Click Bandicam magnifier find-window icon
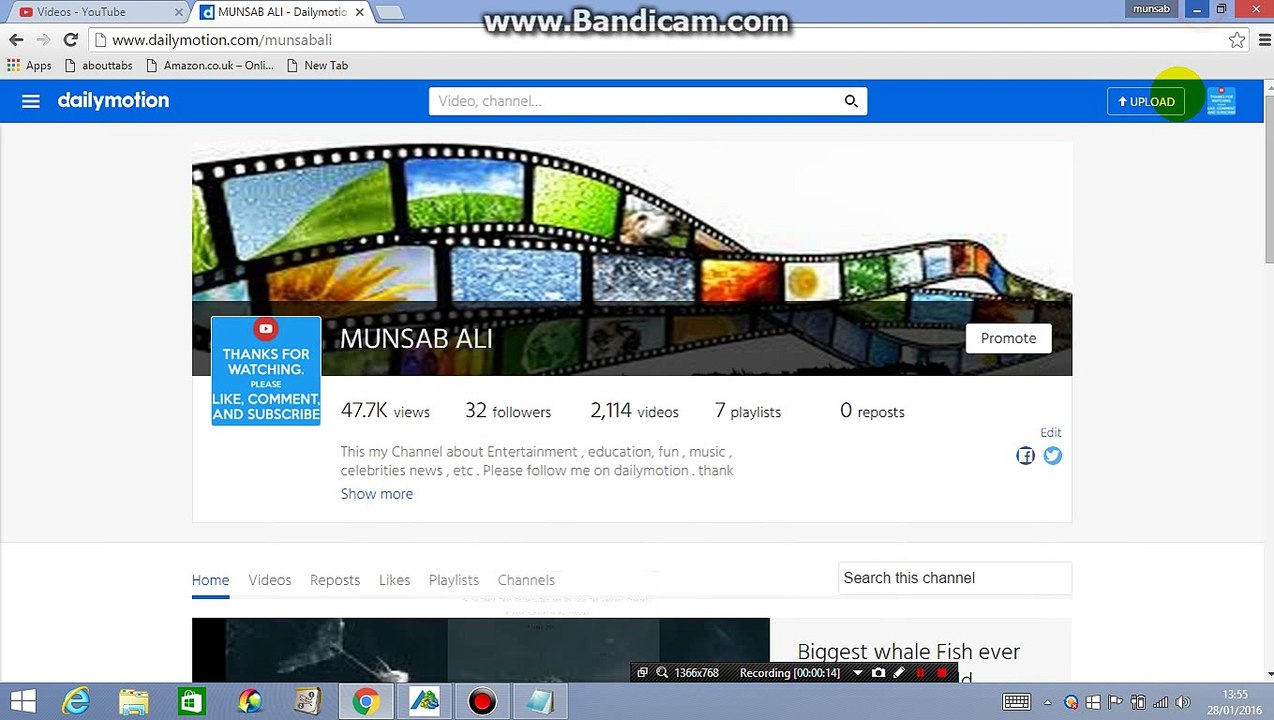The height and width of the screenshot is (720, 1274). 662,673
